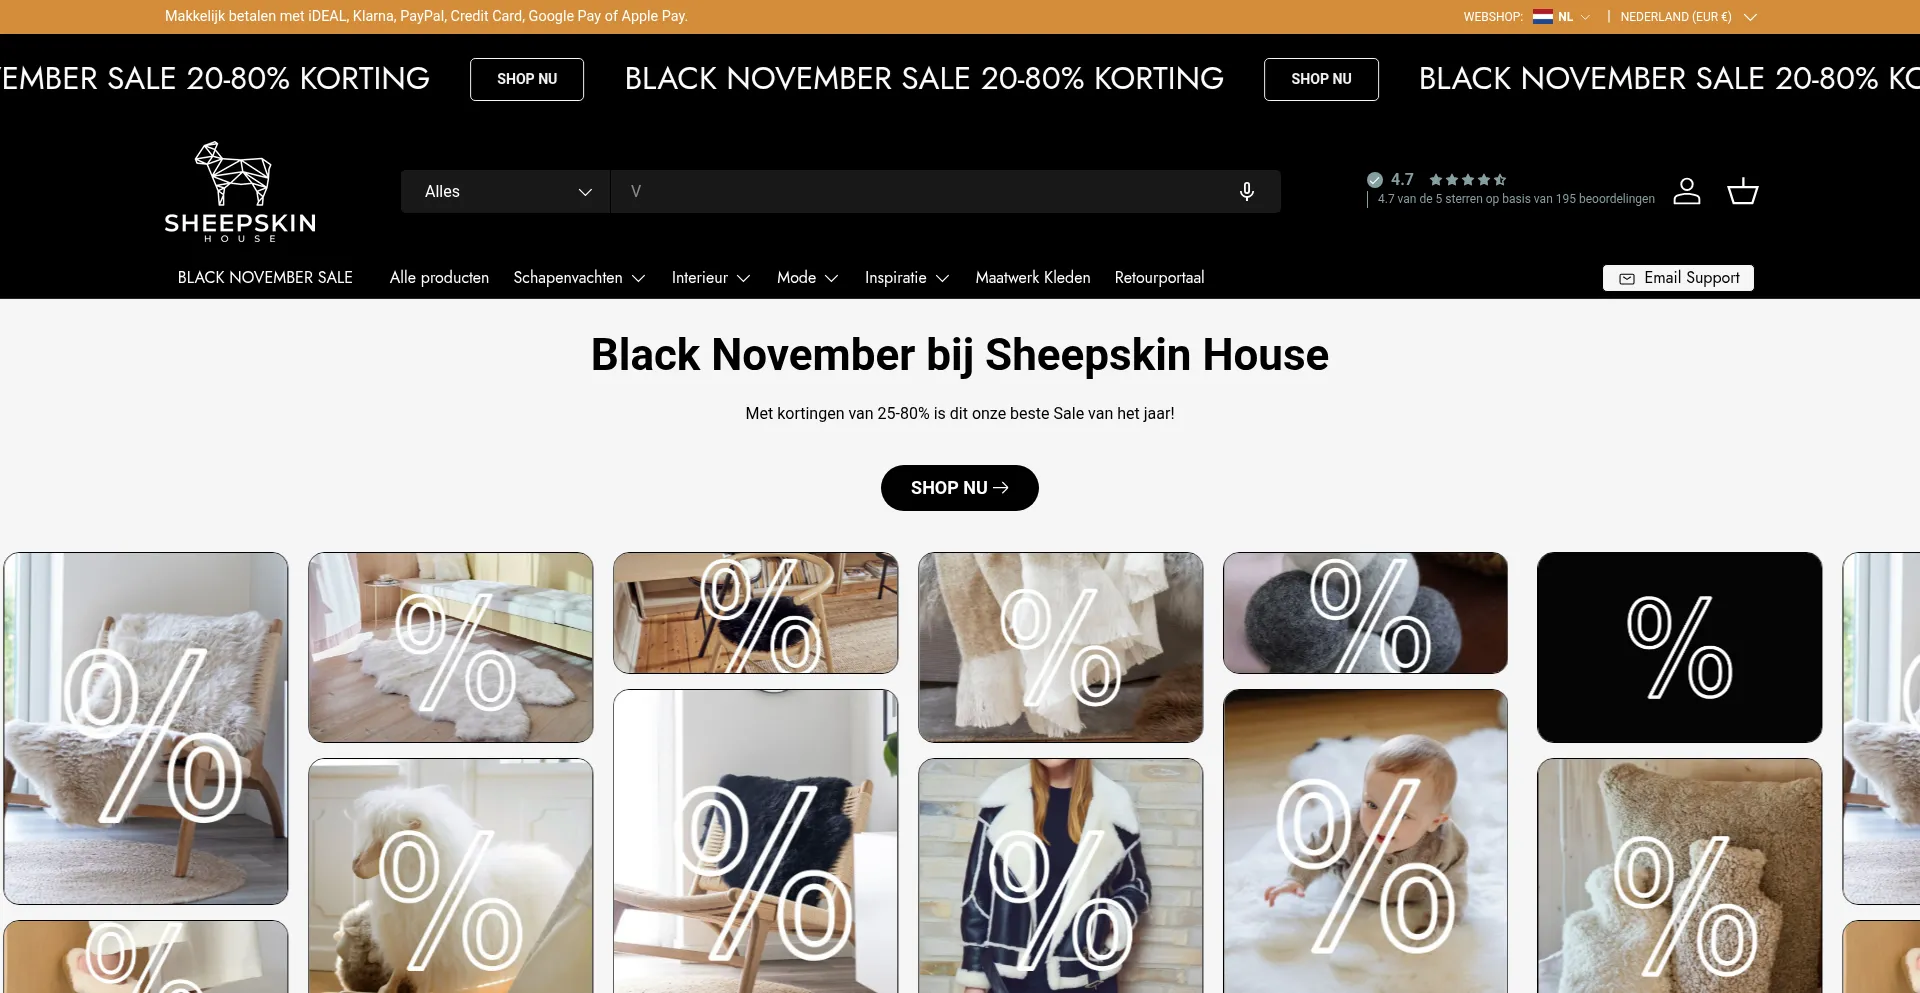Open the baby on sheepskin sale thumbnail
1920x993 pixels.
click(x=1365, y=841)
